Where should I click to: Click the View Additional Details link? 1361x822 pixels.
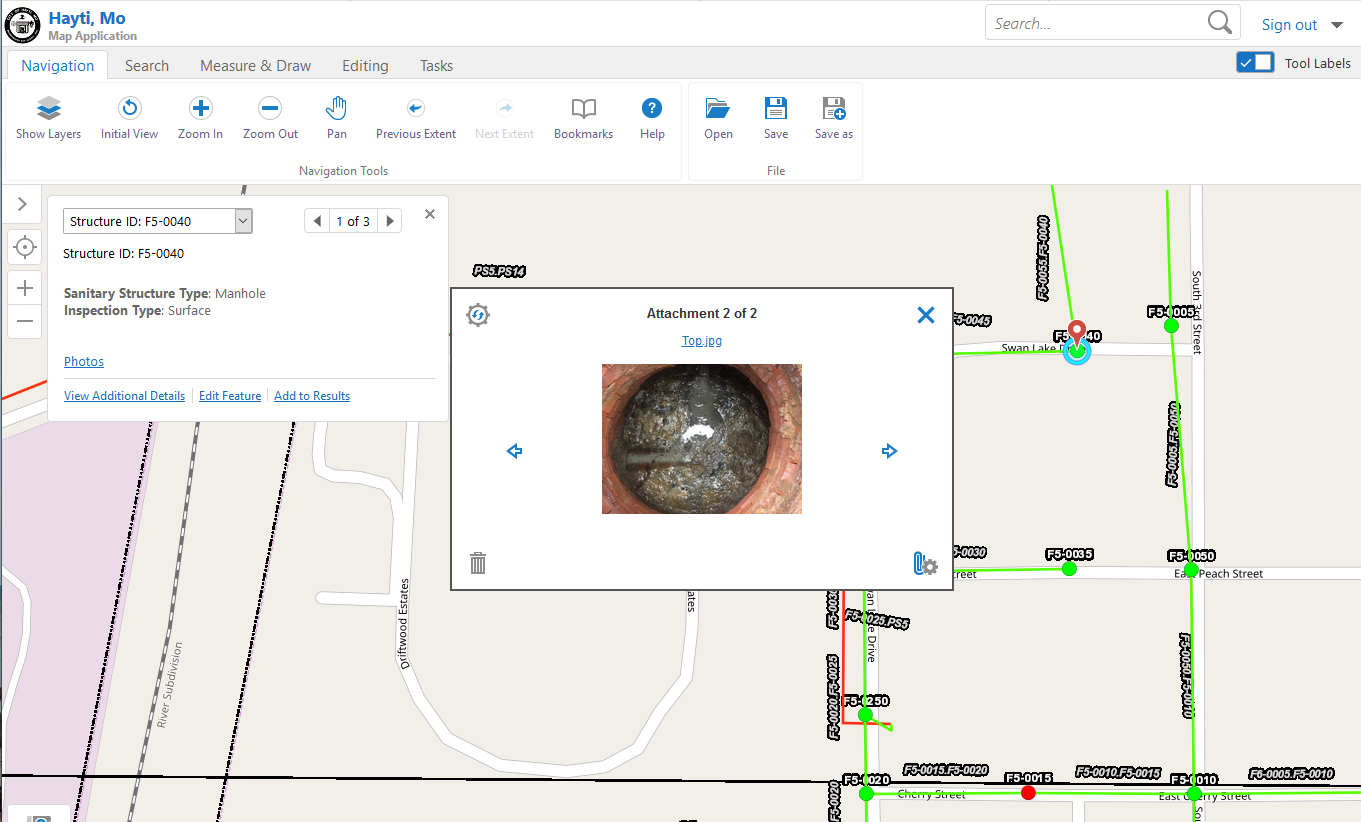(x=124, y=396)
